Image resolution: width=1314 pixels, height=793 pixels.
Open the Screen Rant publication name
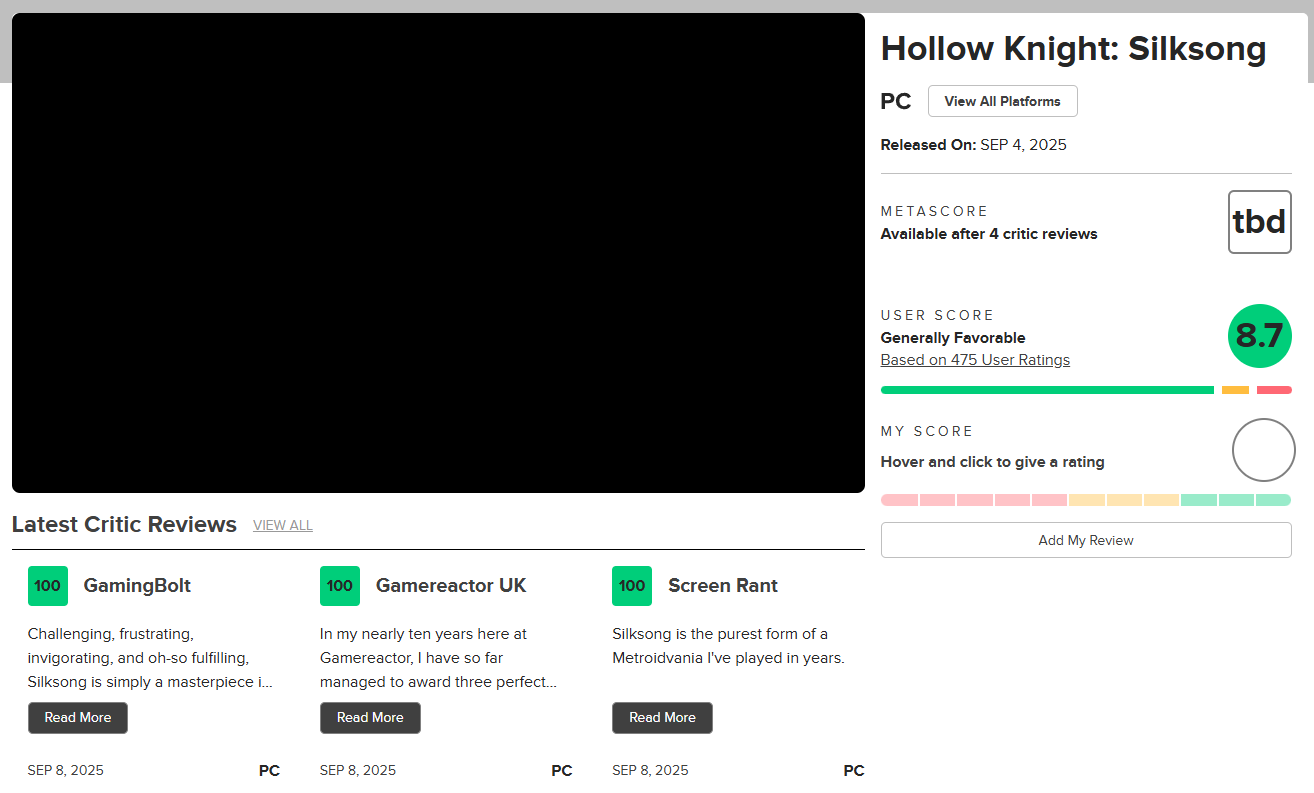click(723, 586)
